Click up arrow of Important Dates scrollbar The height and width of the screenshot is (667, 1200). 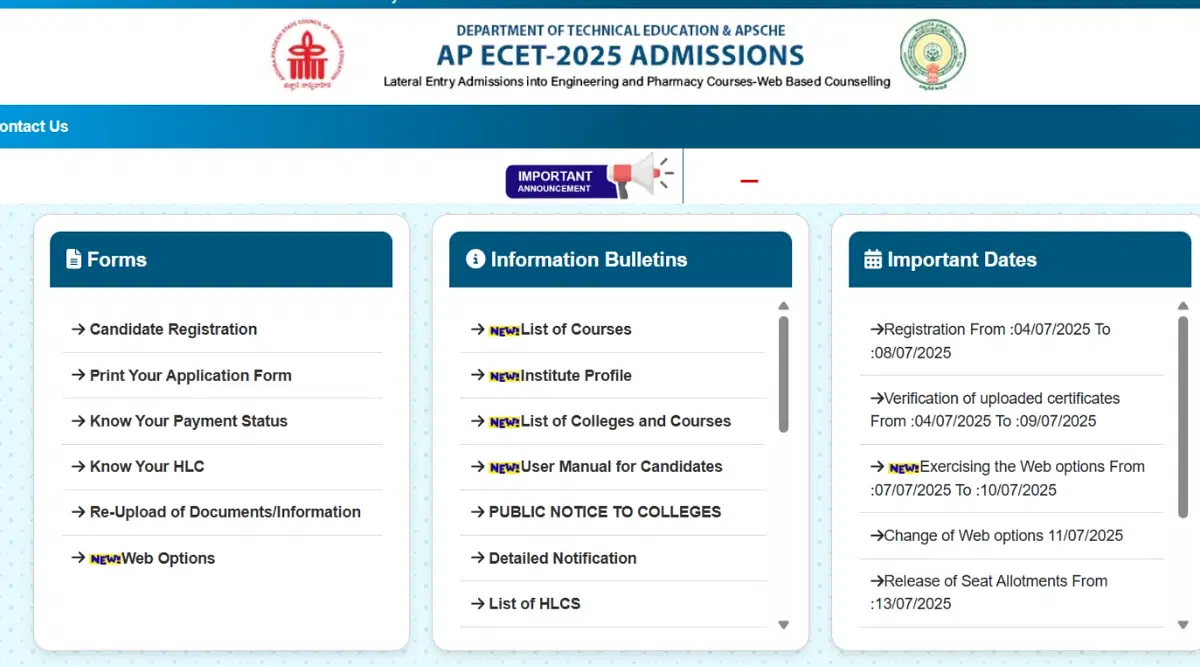point(1184,306)
